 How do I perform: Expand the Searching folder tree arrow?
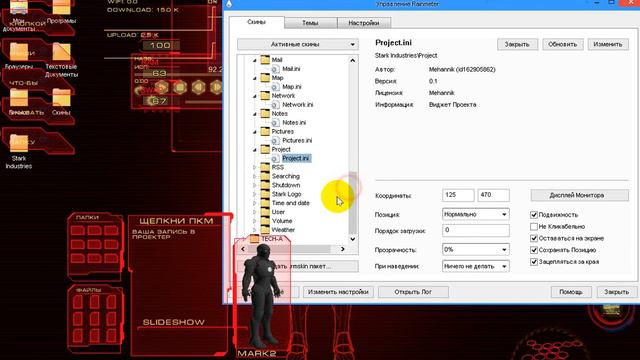coord(255,176)
